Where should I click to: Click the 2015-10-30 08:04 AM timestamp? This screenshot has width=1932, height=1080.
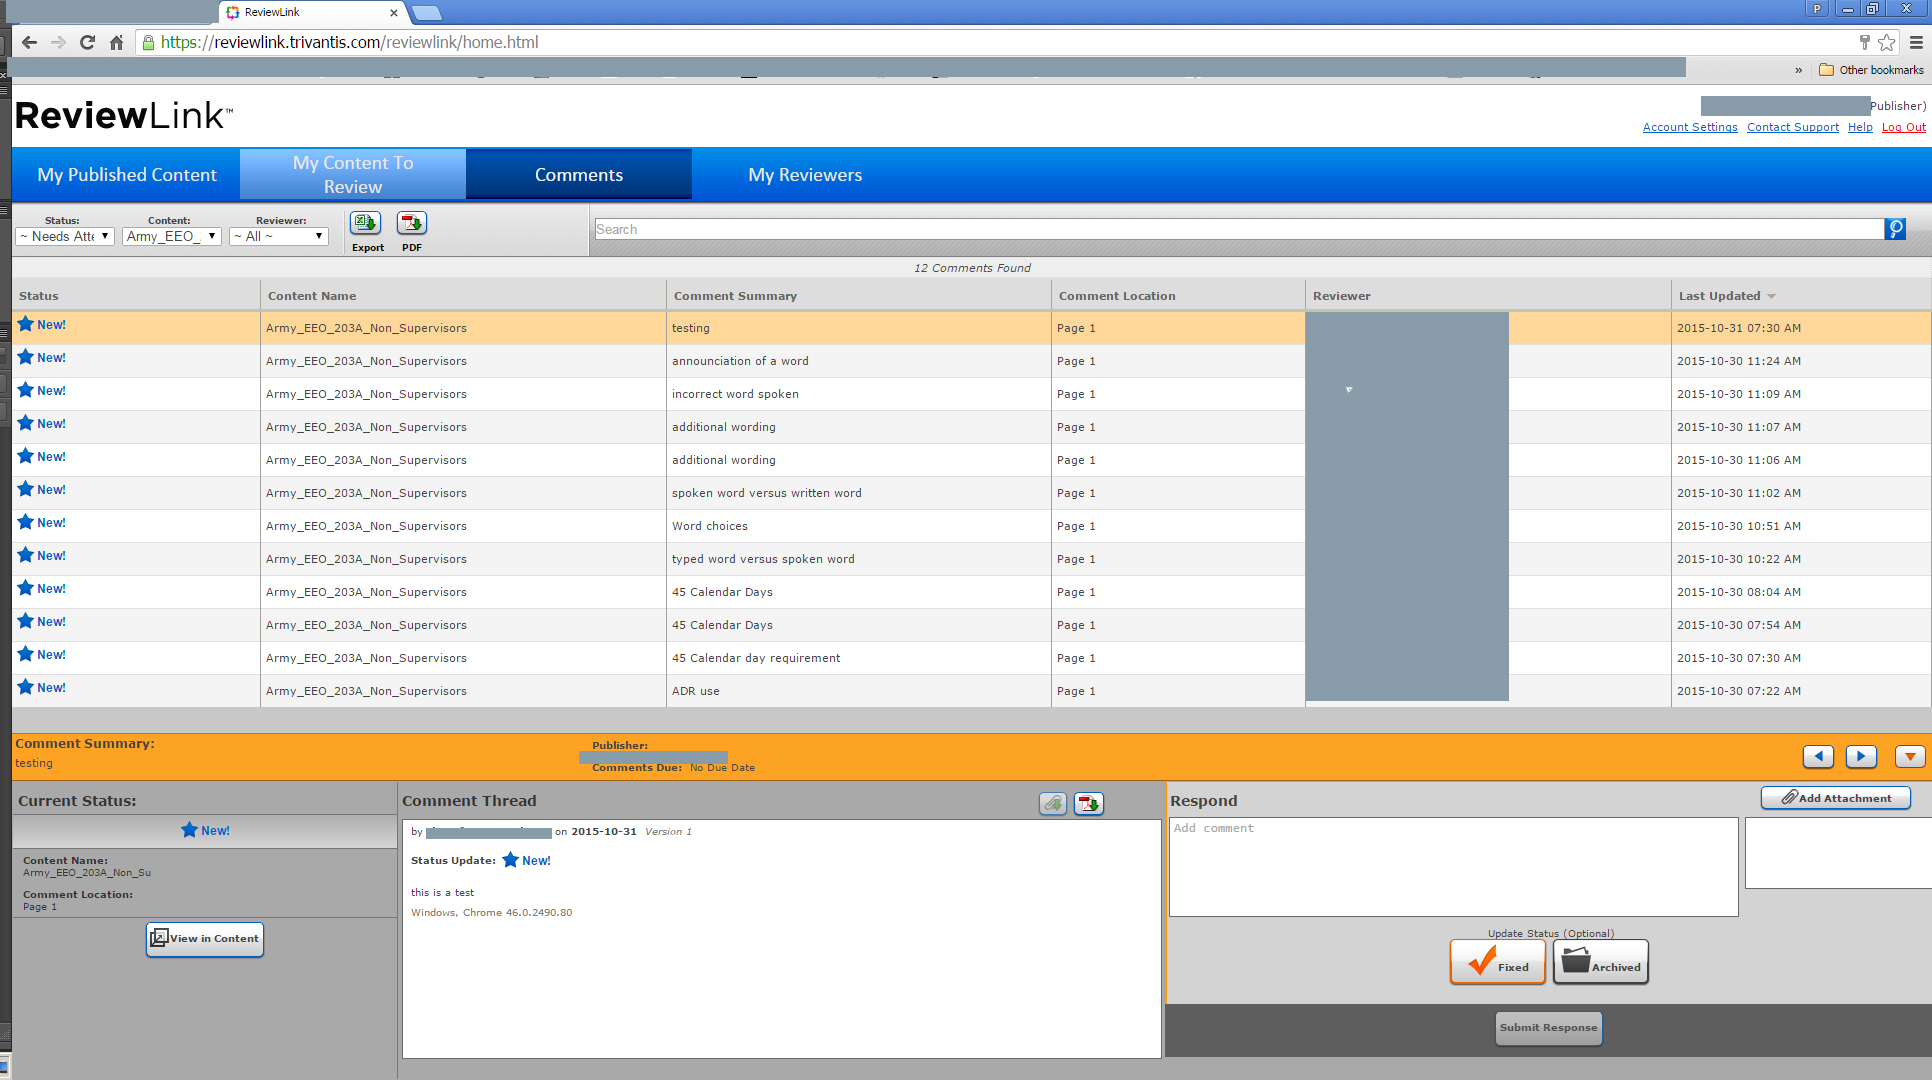(x=1739, y=592)
